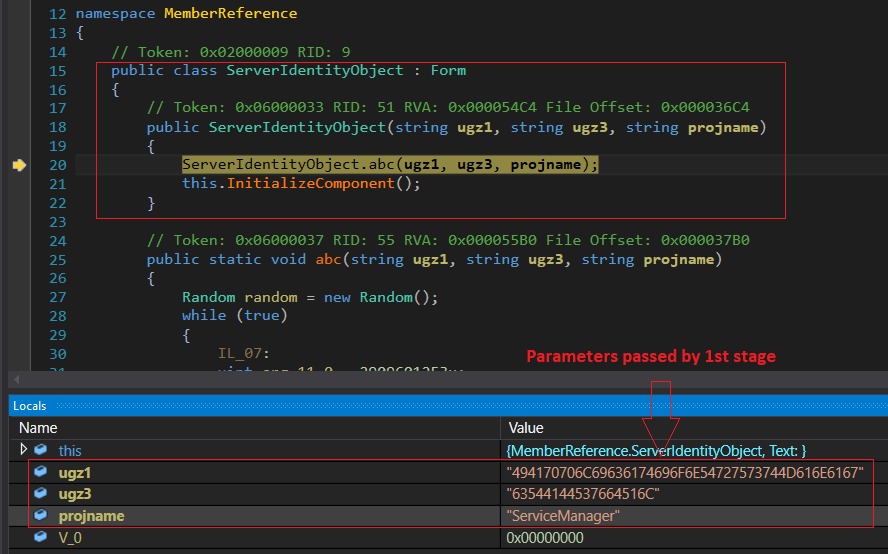
Task: Click the value "ServiceManager"
Action: (x=563, y=516)
